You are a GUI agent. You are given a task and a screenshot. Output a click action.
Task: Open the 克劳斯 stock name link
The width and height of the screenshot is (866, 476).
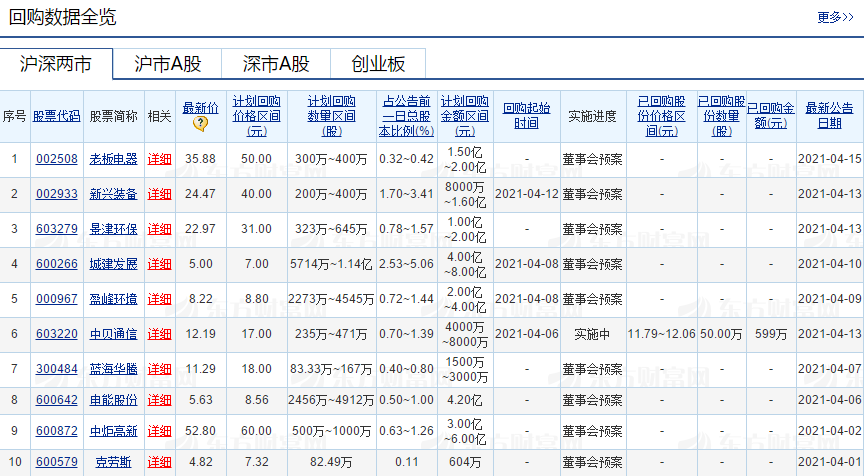pos(113,462)
